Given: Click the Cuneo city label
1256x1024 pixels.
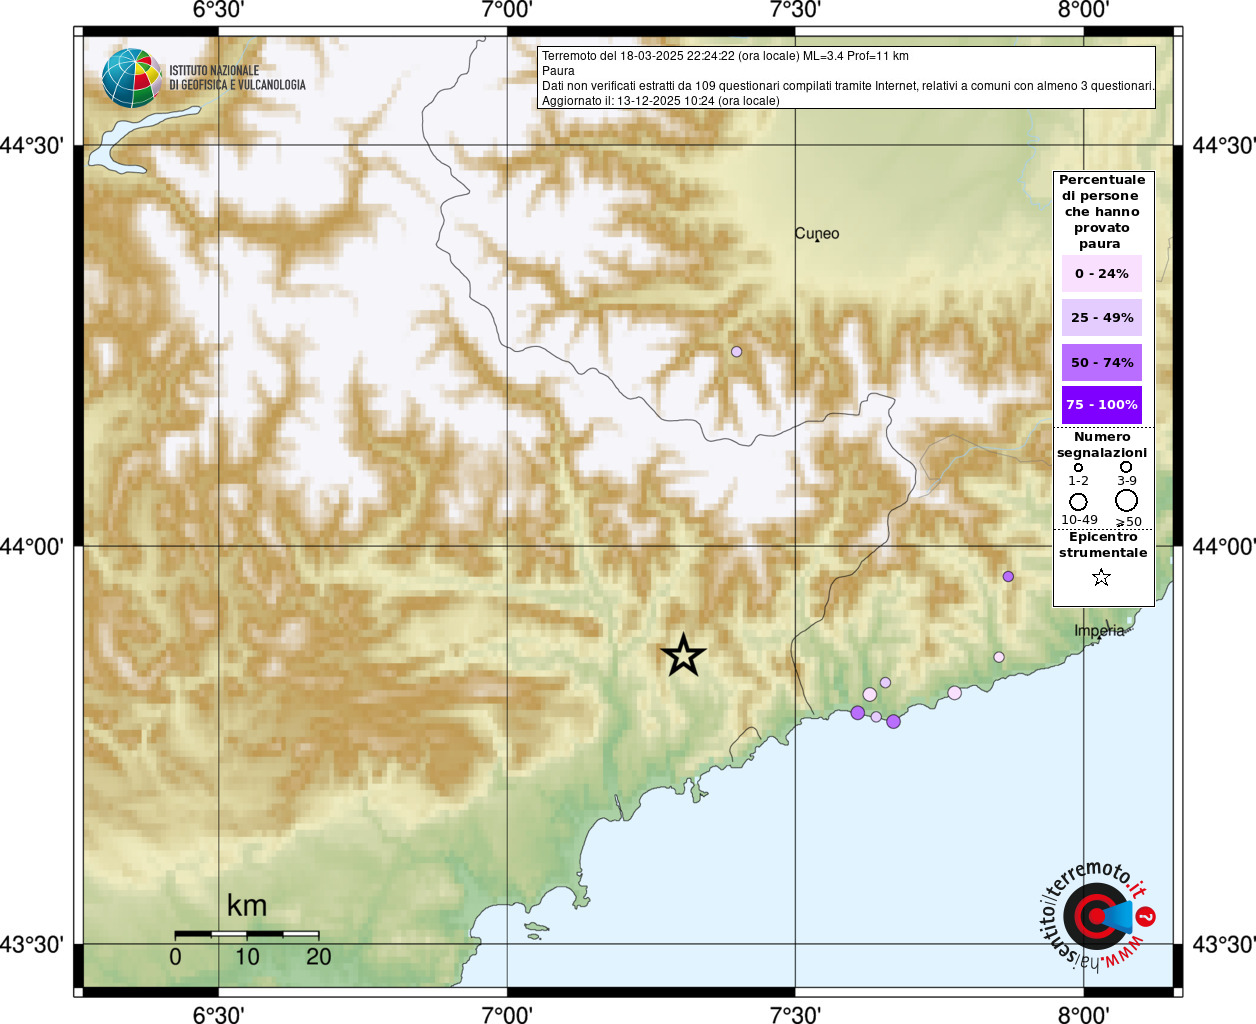Looking at the screenshot, I should [x=817, y=233].
